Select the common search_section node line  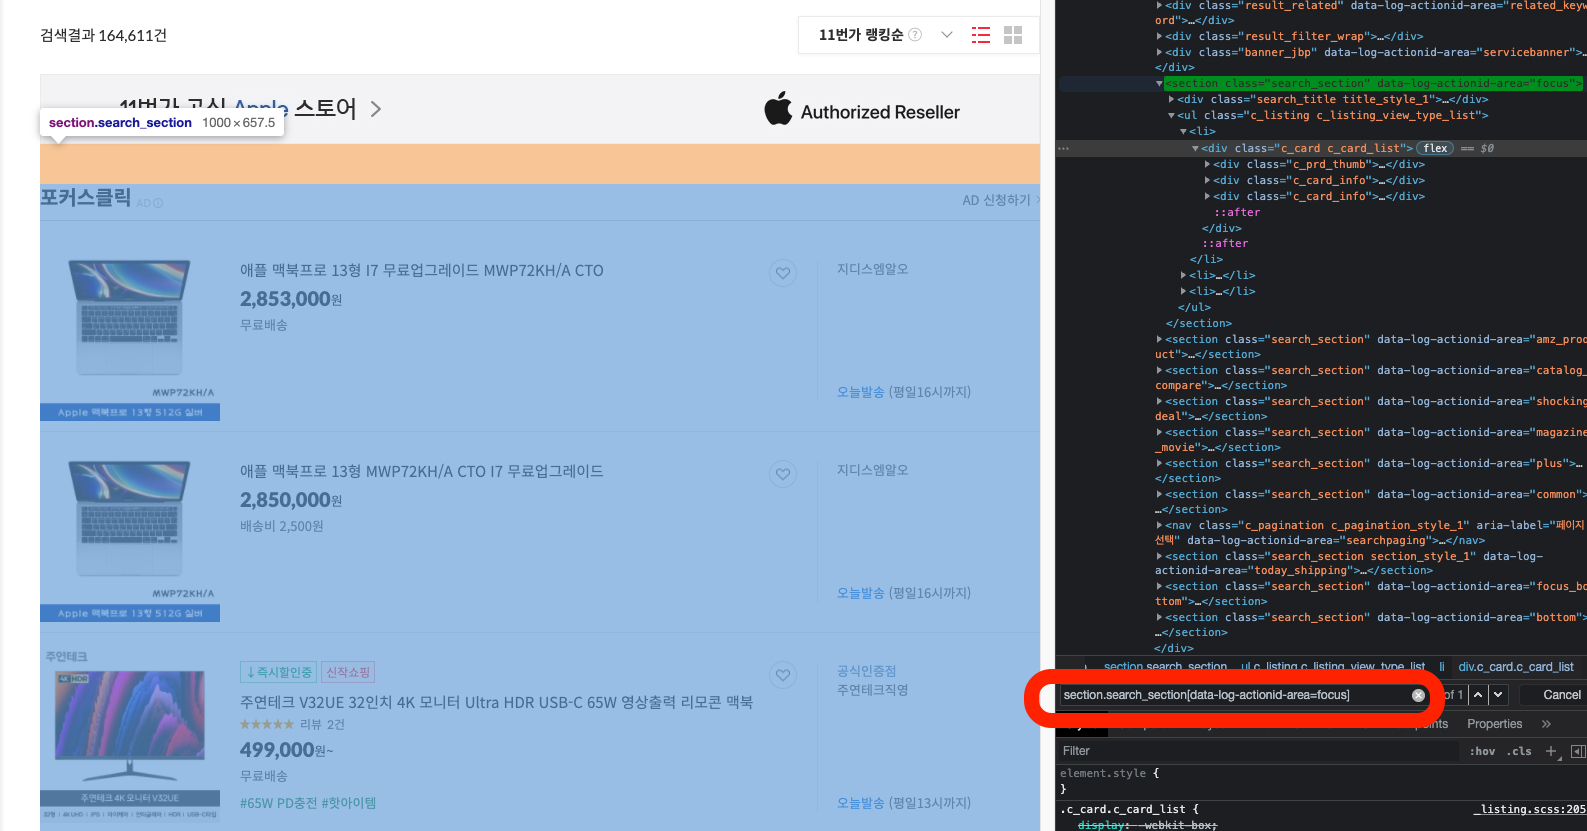(1371, 502)
